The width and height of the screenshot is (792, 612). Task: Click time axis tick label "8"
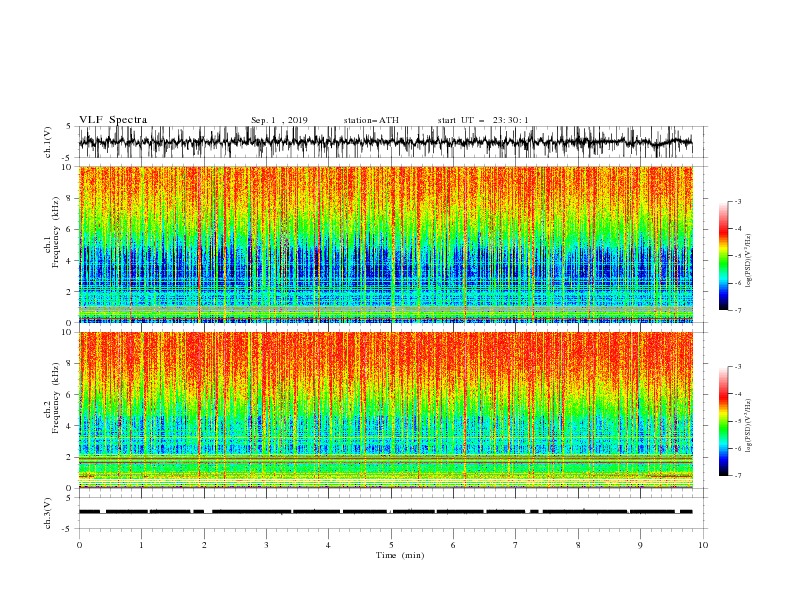(x=578, y=545)
